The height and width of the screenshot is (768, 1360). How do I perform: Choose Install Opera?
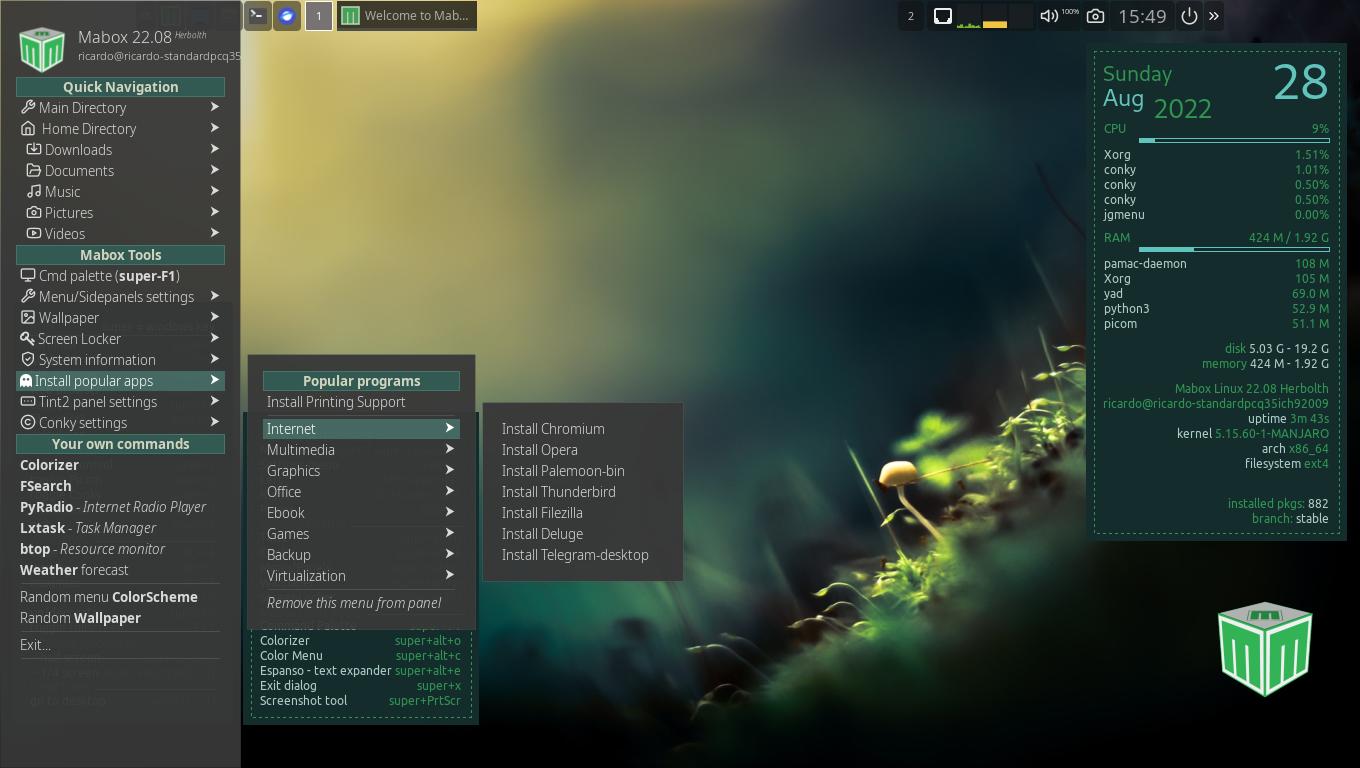click(583, 449)
